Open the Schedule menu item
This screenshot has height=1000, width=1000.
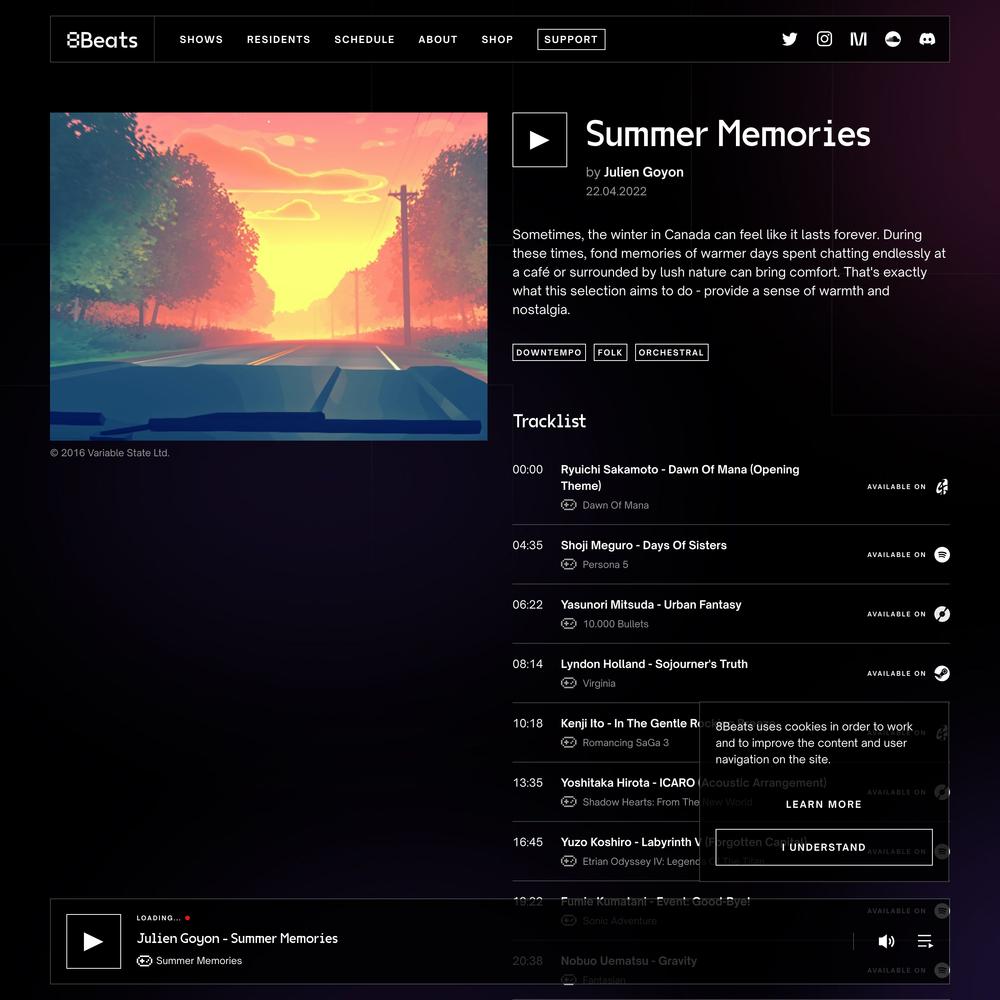(x=364, y=40)
